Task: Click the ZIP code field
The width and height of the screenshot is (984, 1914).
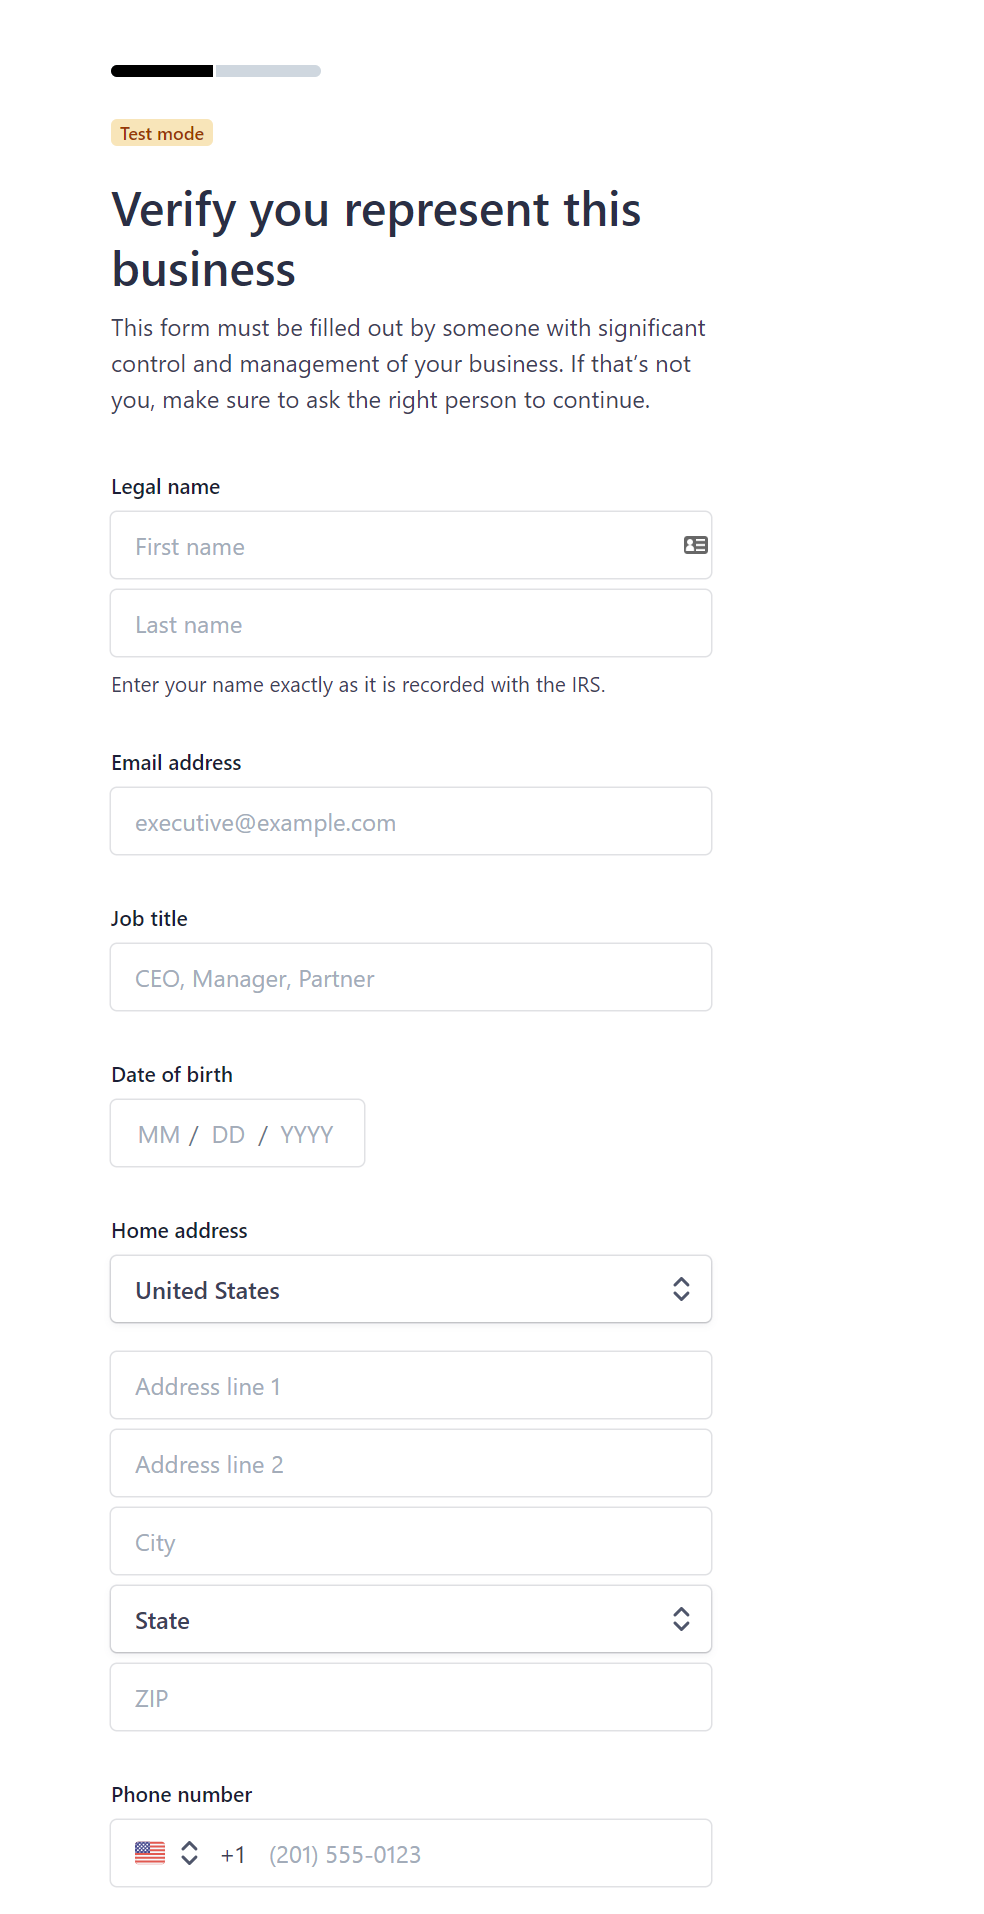Action: (x=411, y=1697)
